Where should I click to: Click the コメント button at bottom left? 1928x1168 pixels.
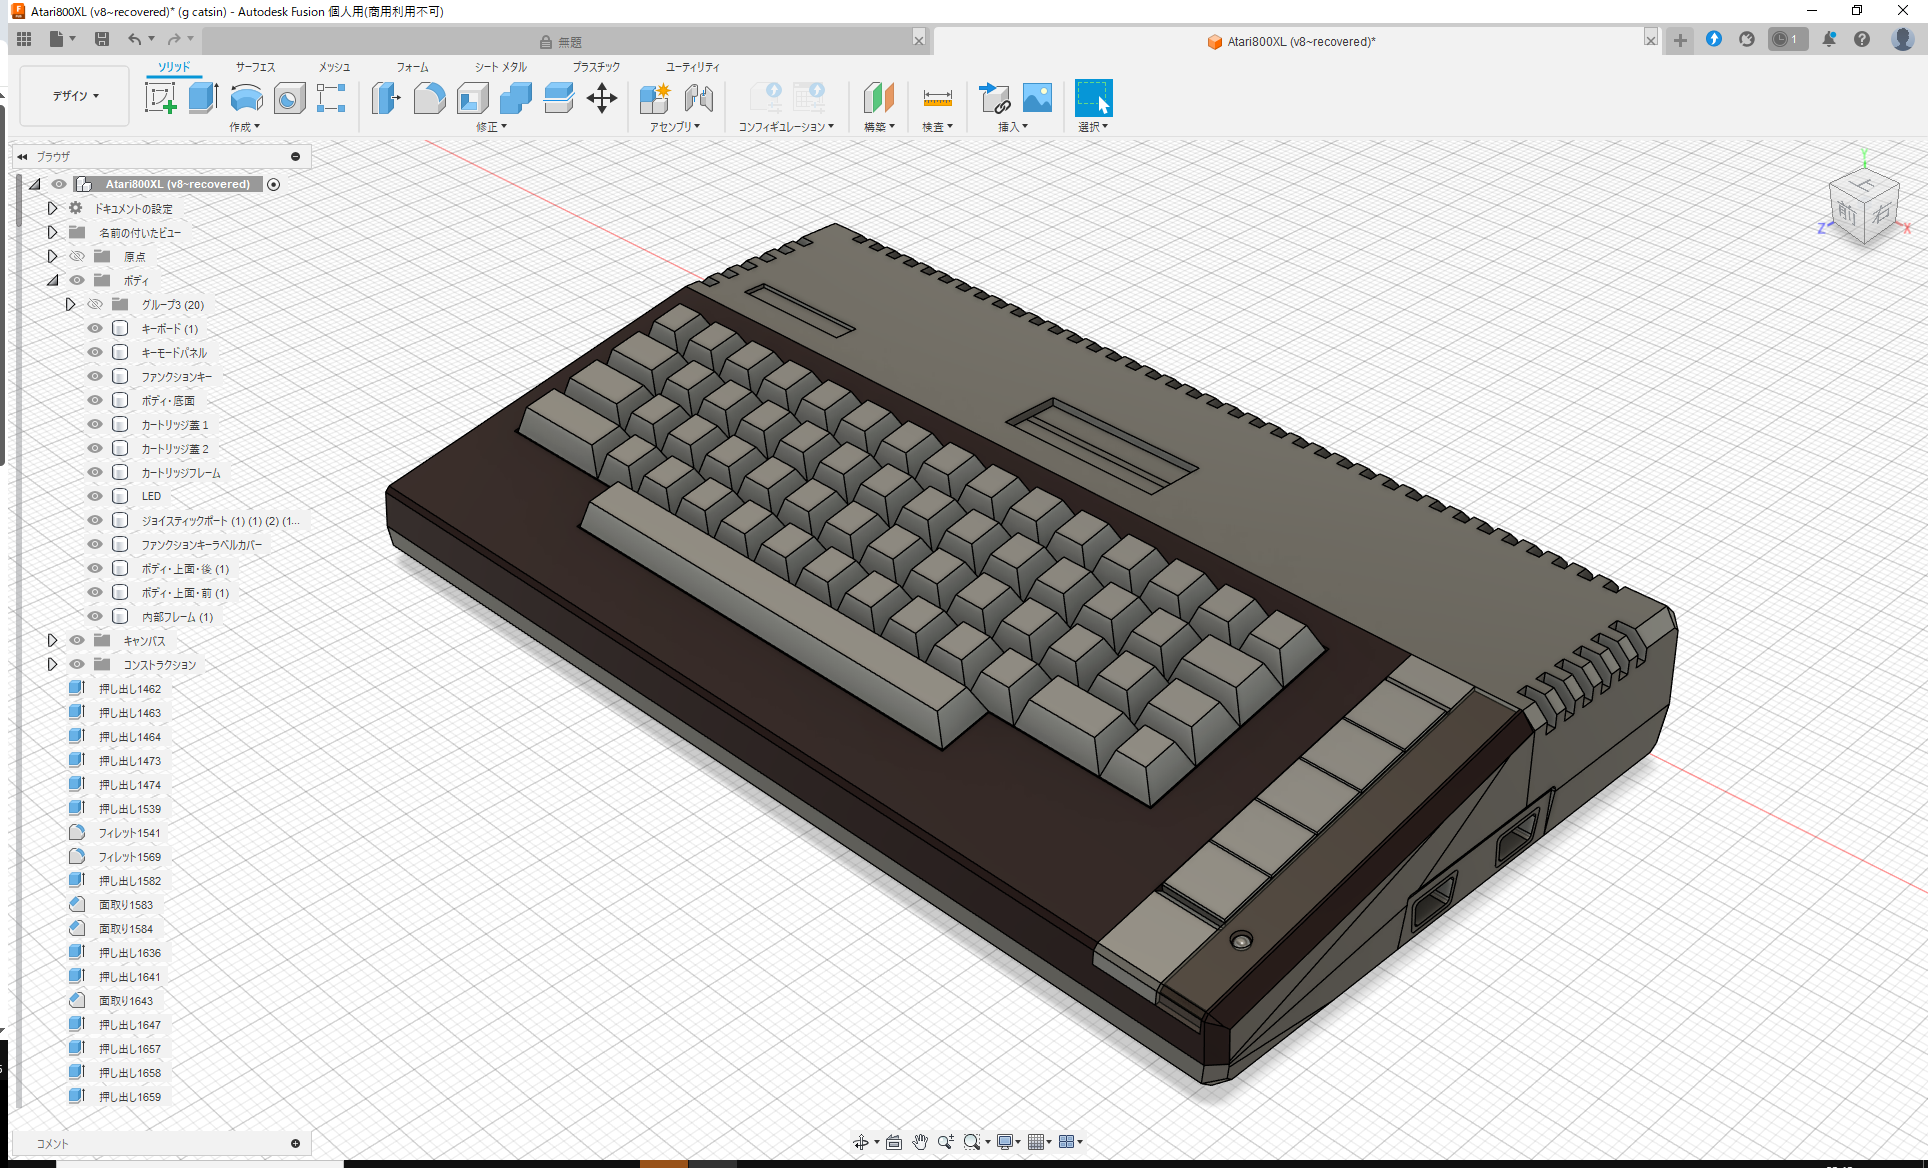coord(55,1143)
